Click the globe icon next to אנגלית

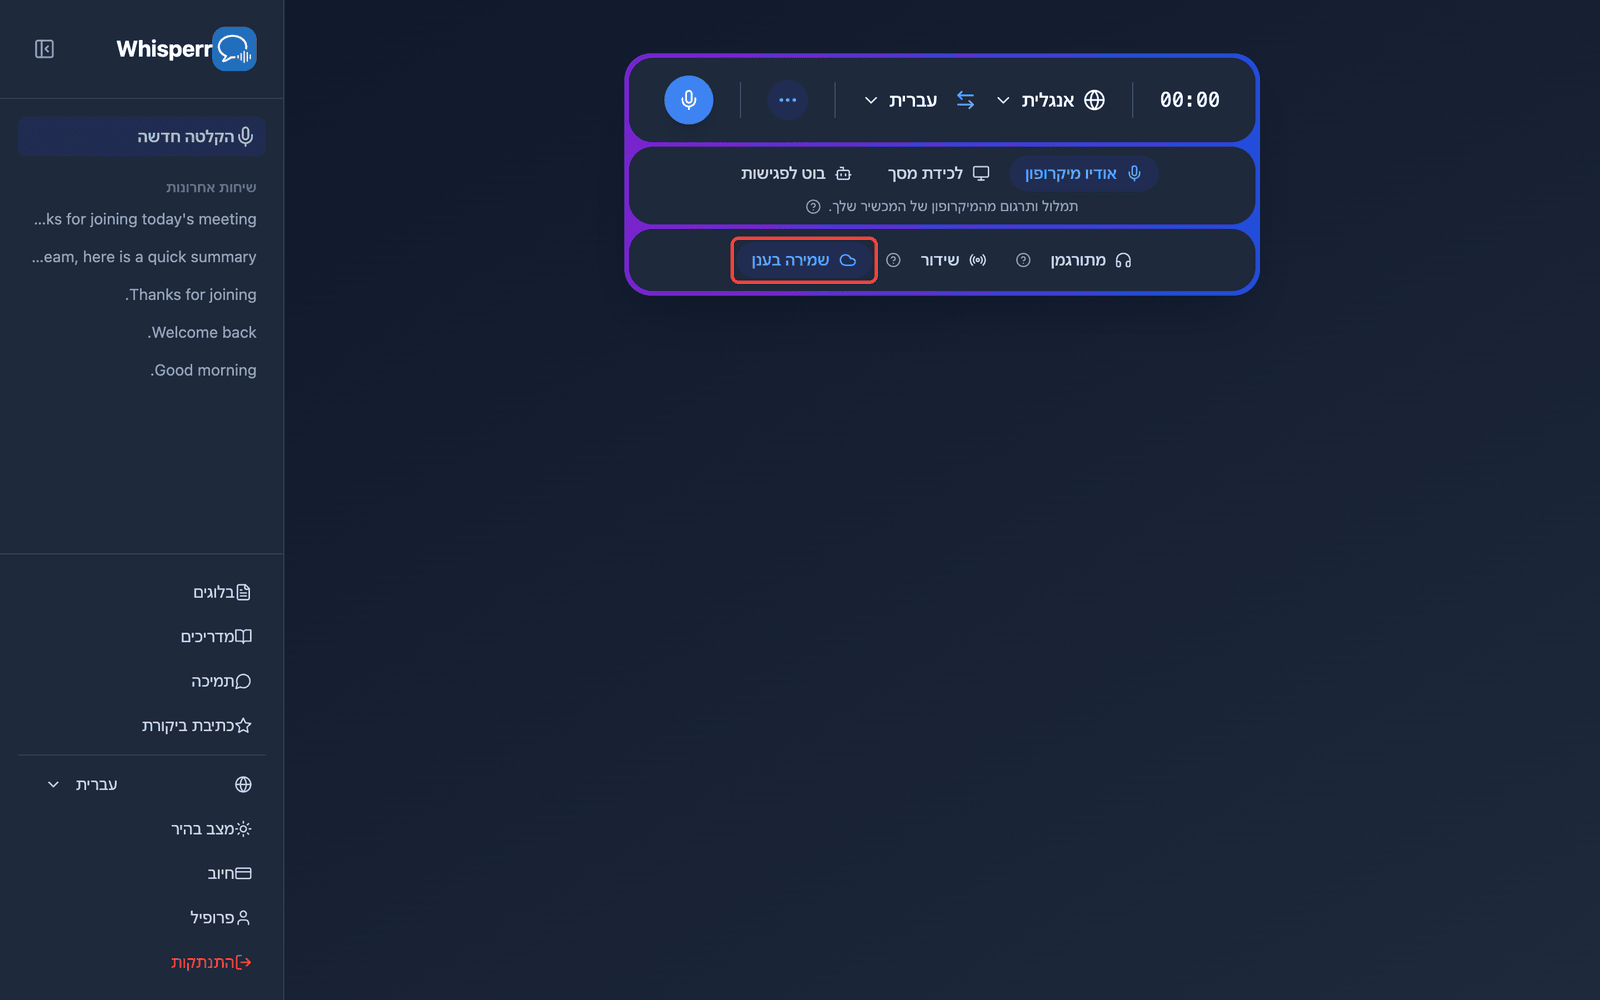point(1095,100)
